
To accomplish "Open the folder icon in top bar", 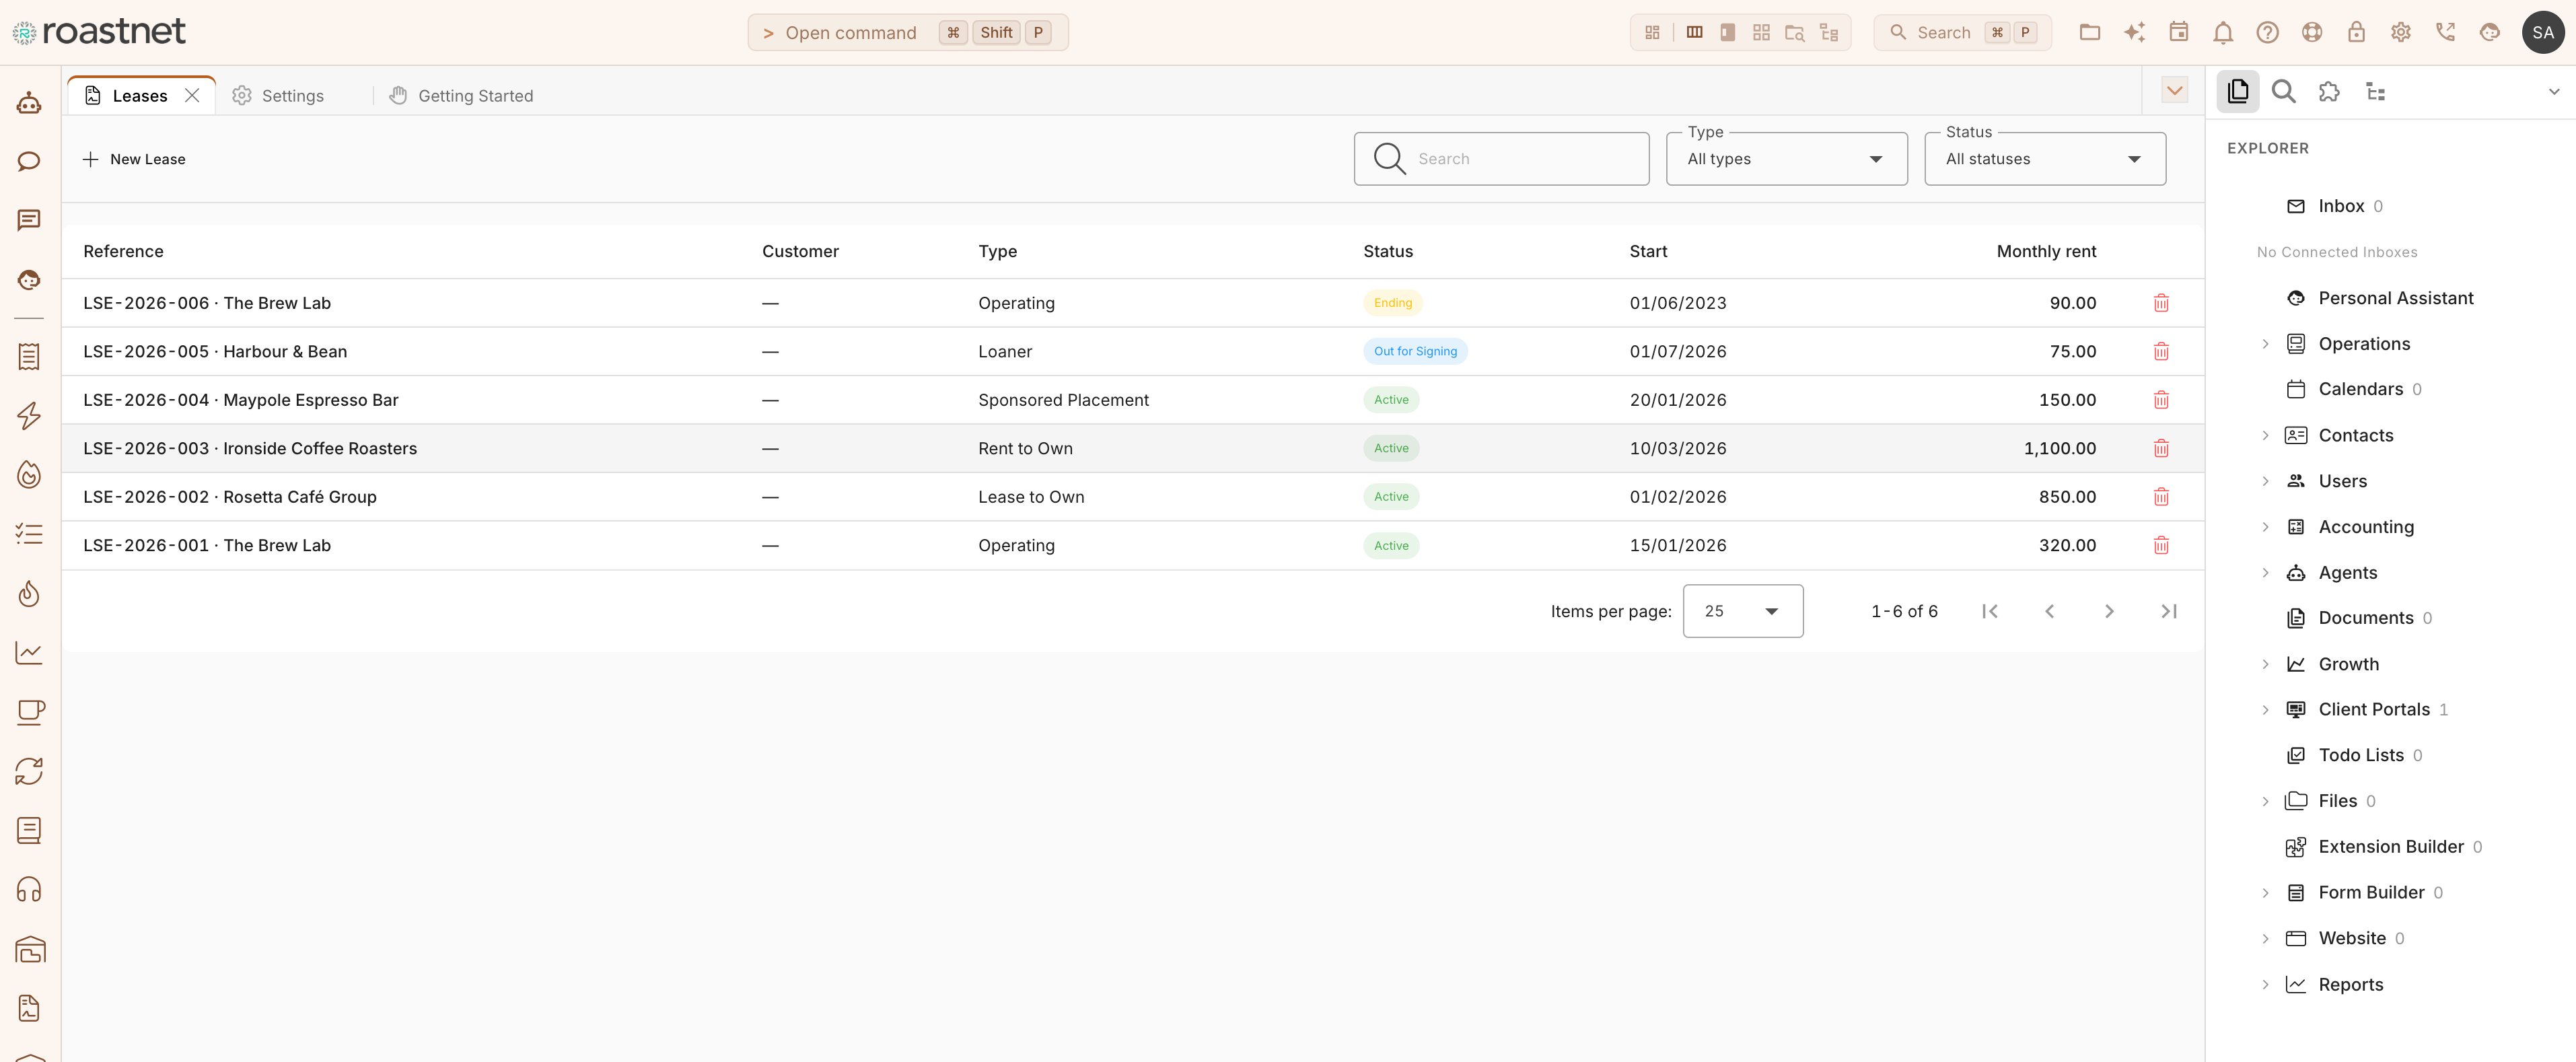I will click(2089, 32).
